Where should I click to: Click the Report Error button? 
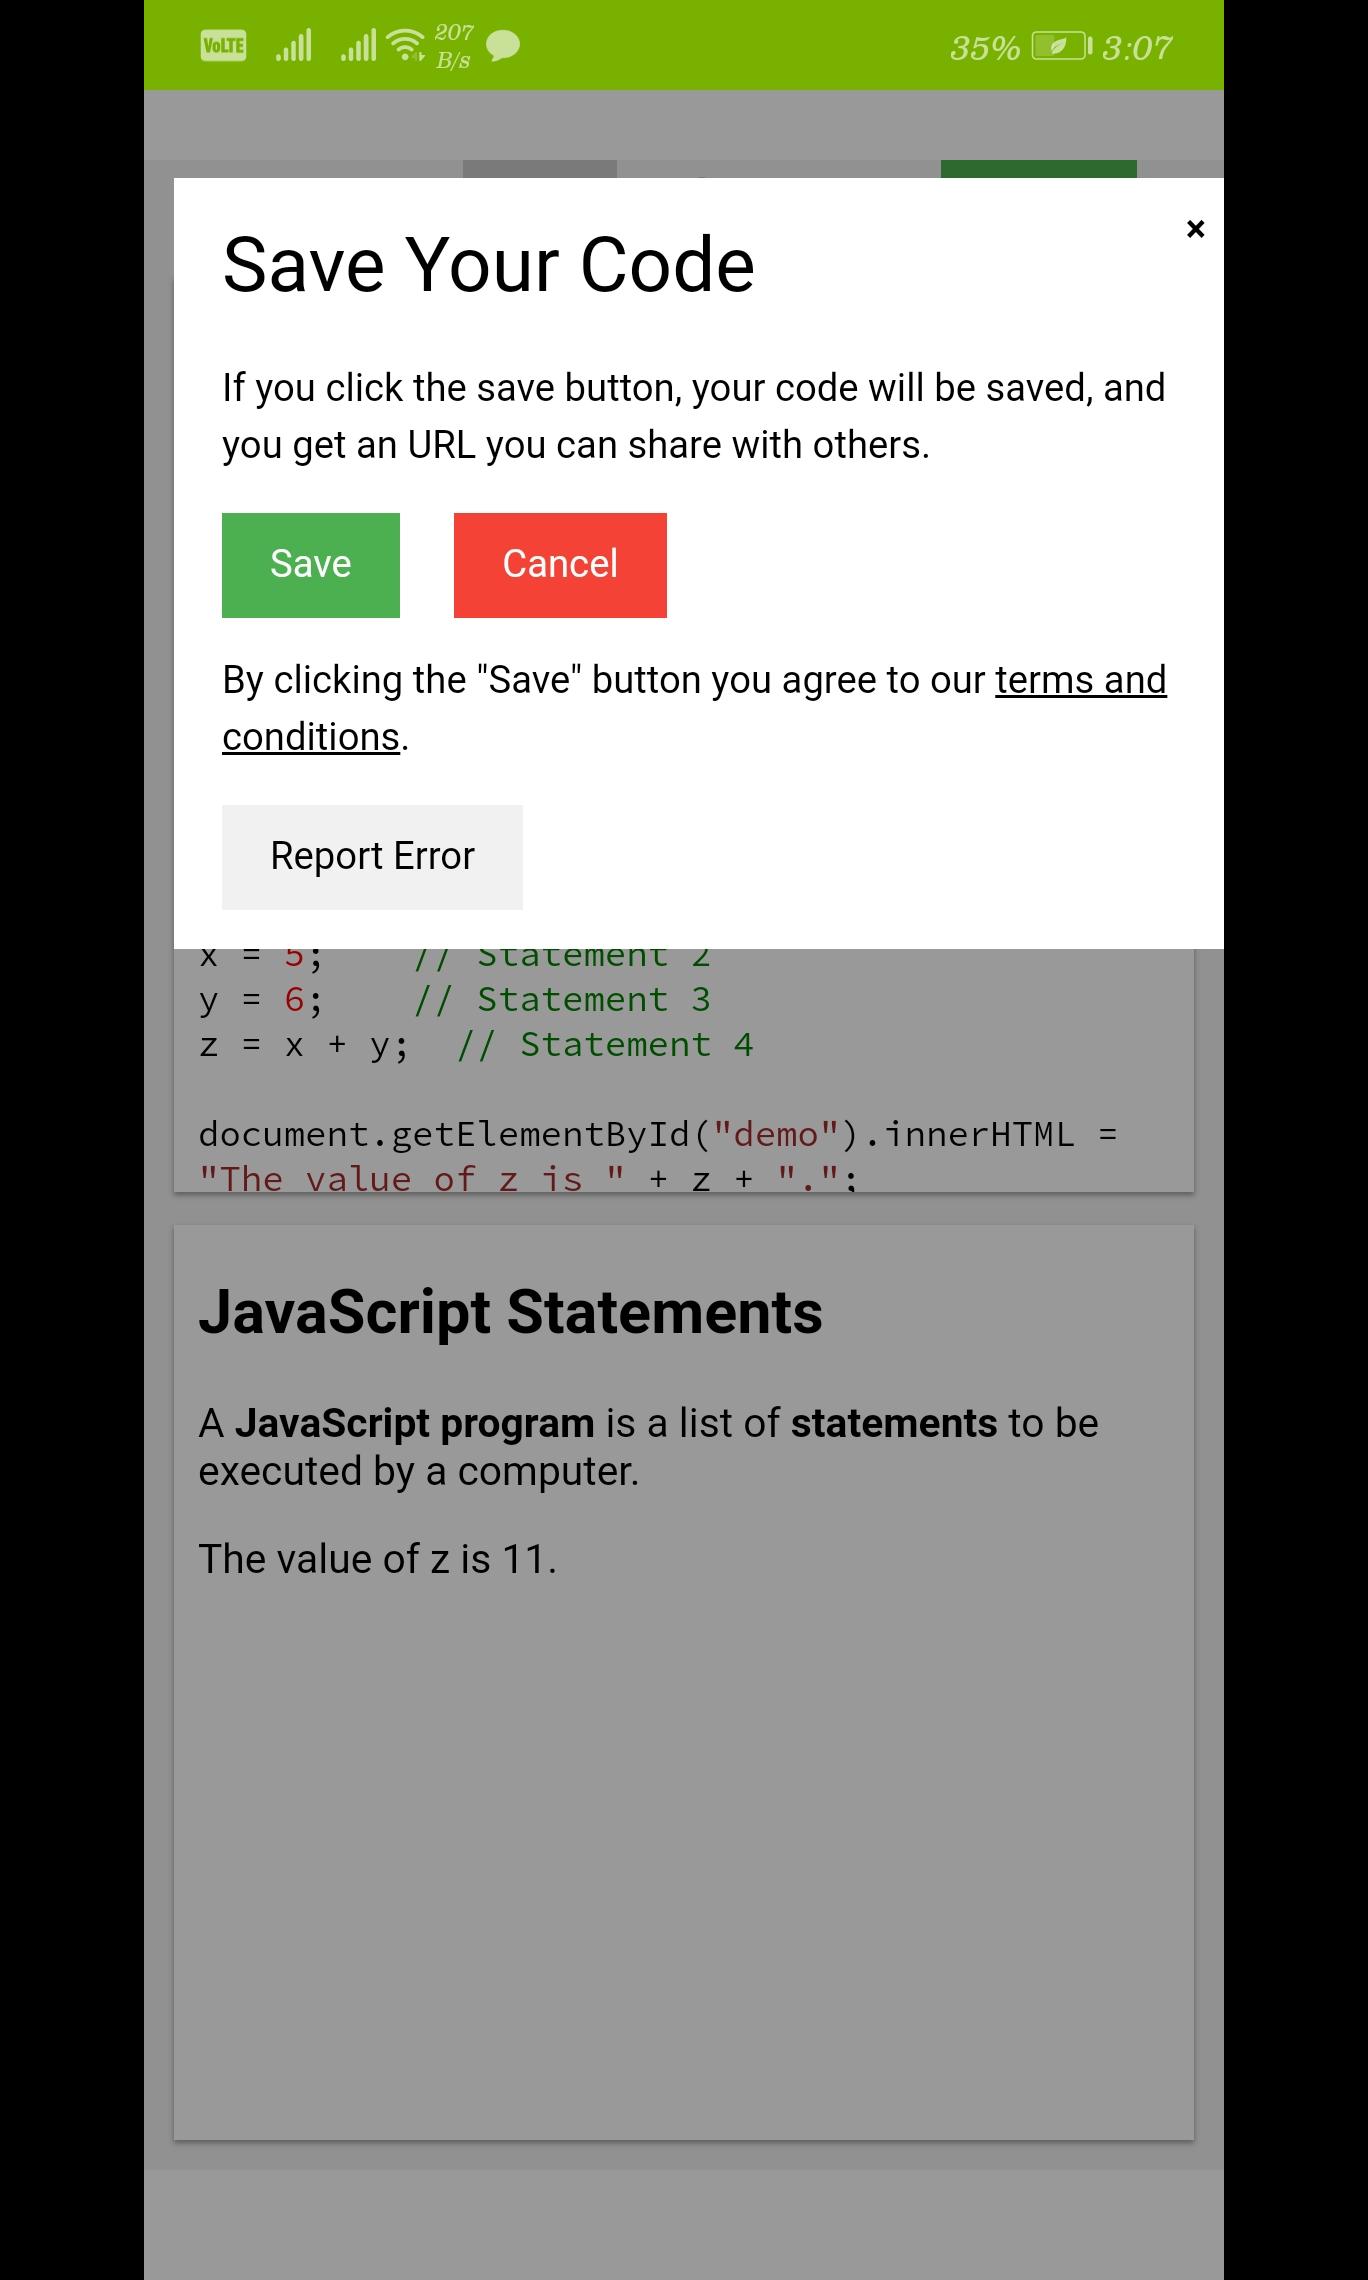(372, 857)
